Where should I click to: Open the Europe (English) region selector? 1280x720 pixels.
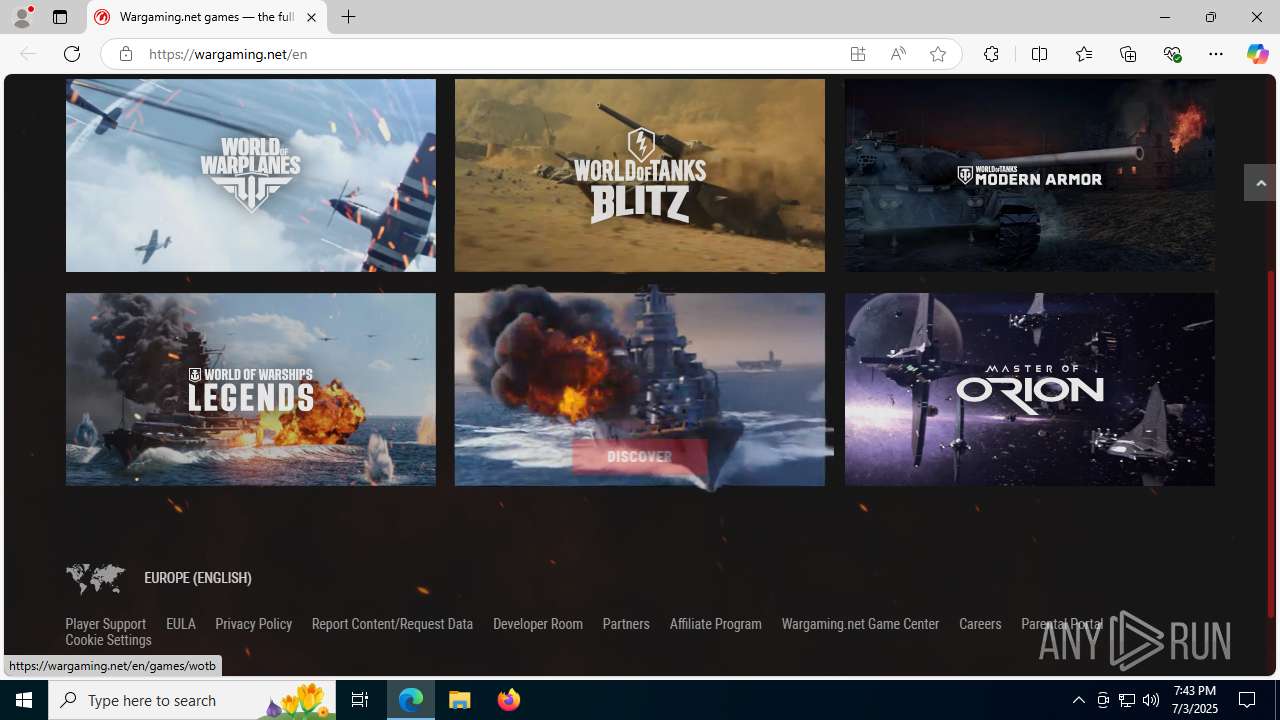click(198, 578)
